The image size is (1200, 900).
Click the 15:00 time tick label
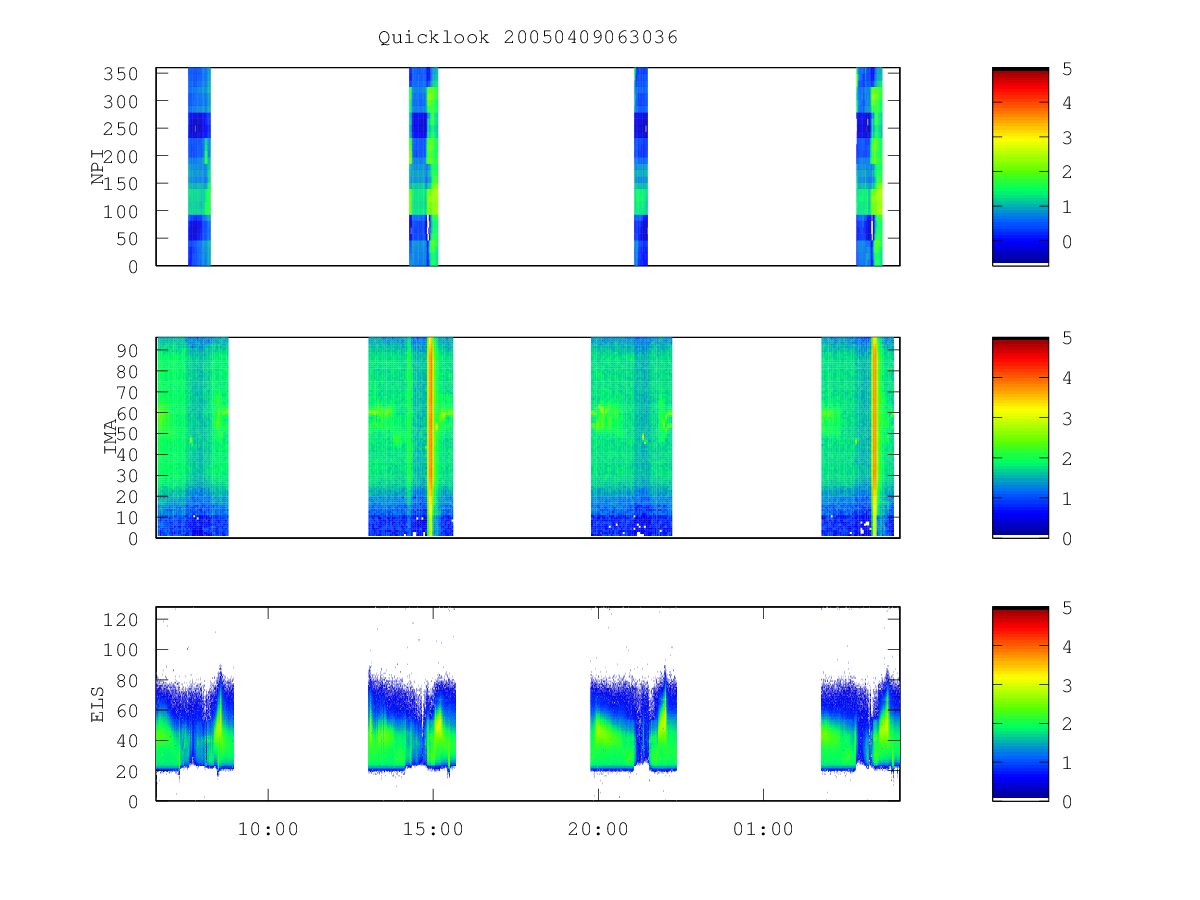[433, 830]
